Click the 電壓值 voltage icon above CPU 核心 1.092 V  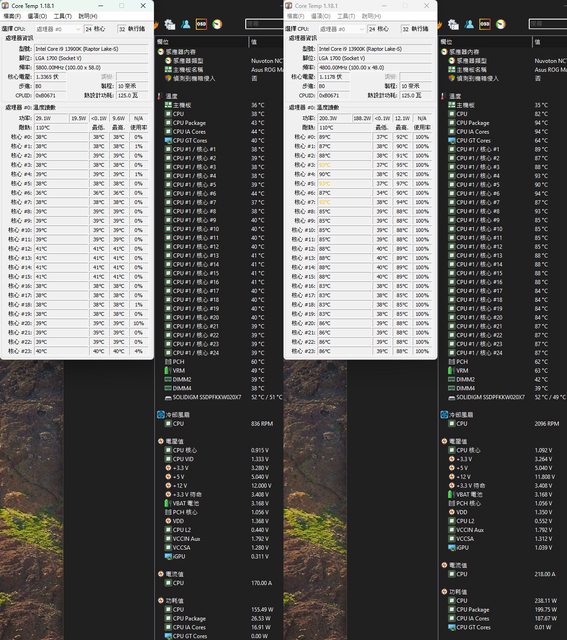pyautogui.click(x=444, y=441)
